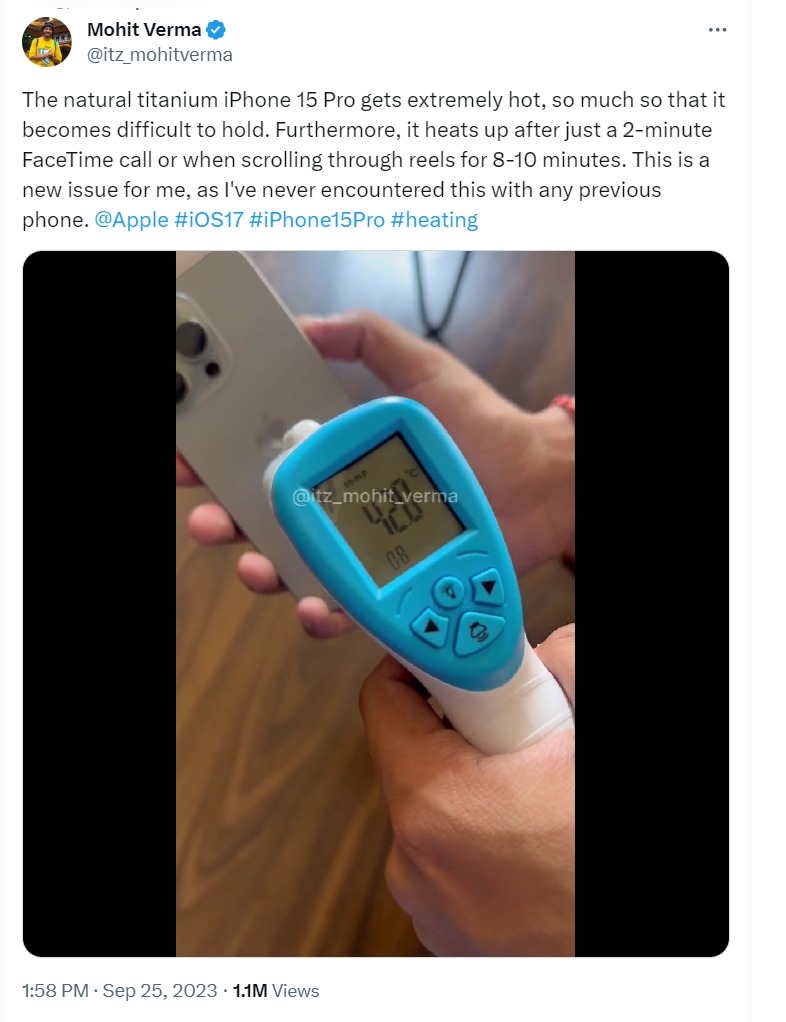
Task: Open the @Apple mention link
Action: pos(132,220)
